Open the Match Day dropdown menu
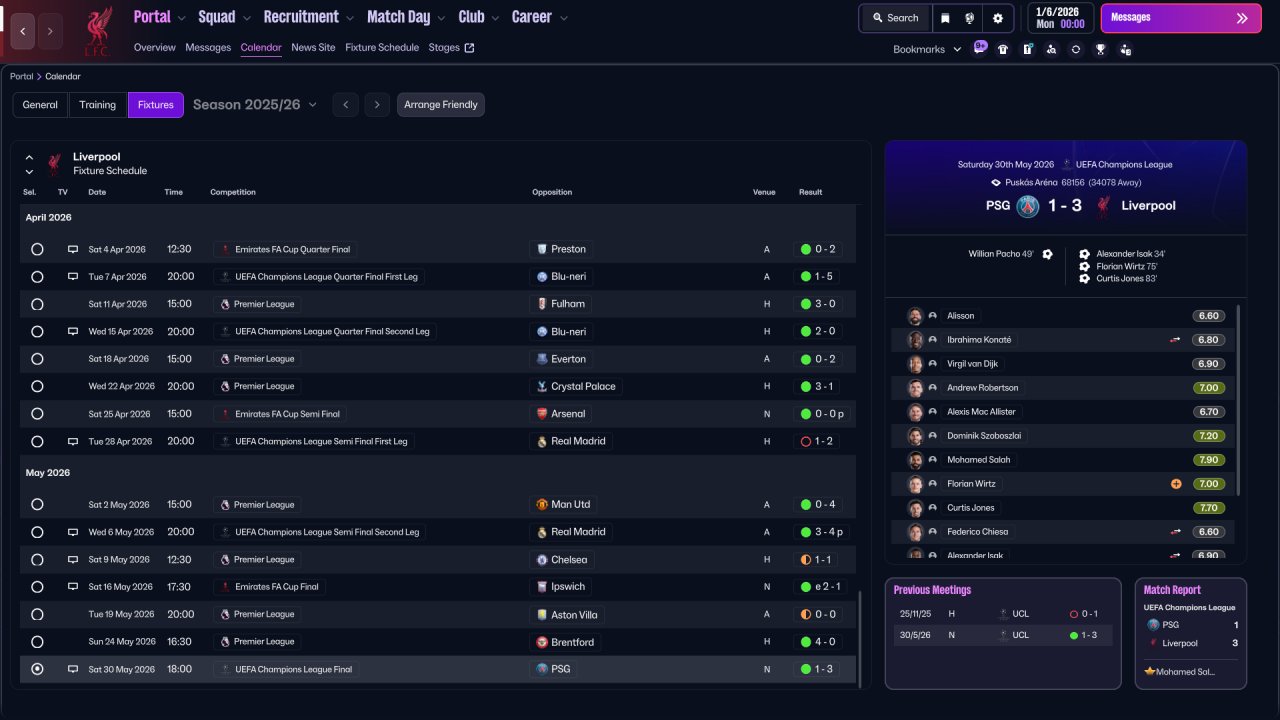This screenshot has height=720, width=1280. pyautogui.click(x=407, y=17)
